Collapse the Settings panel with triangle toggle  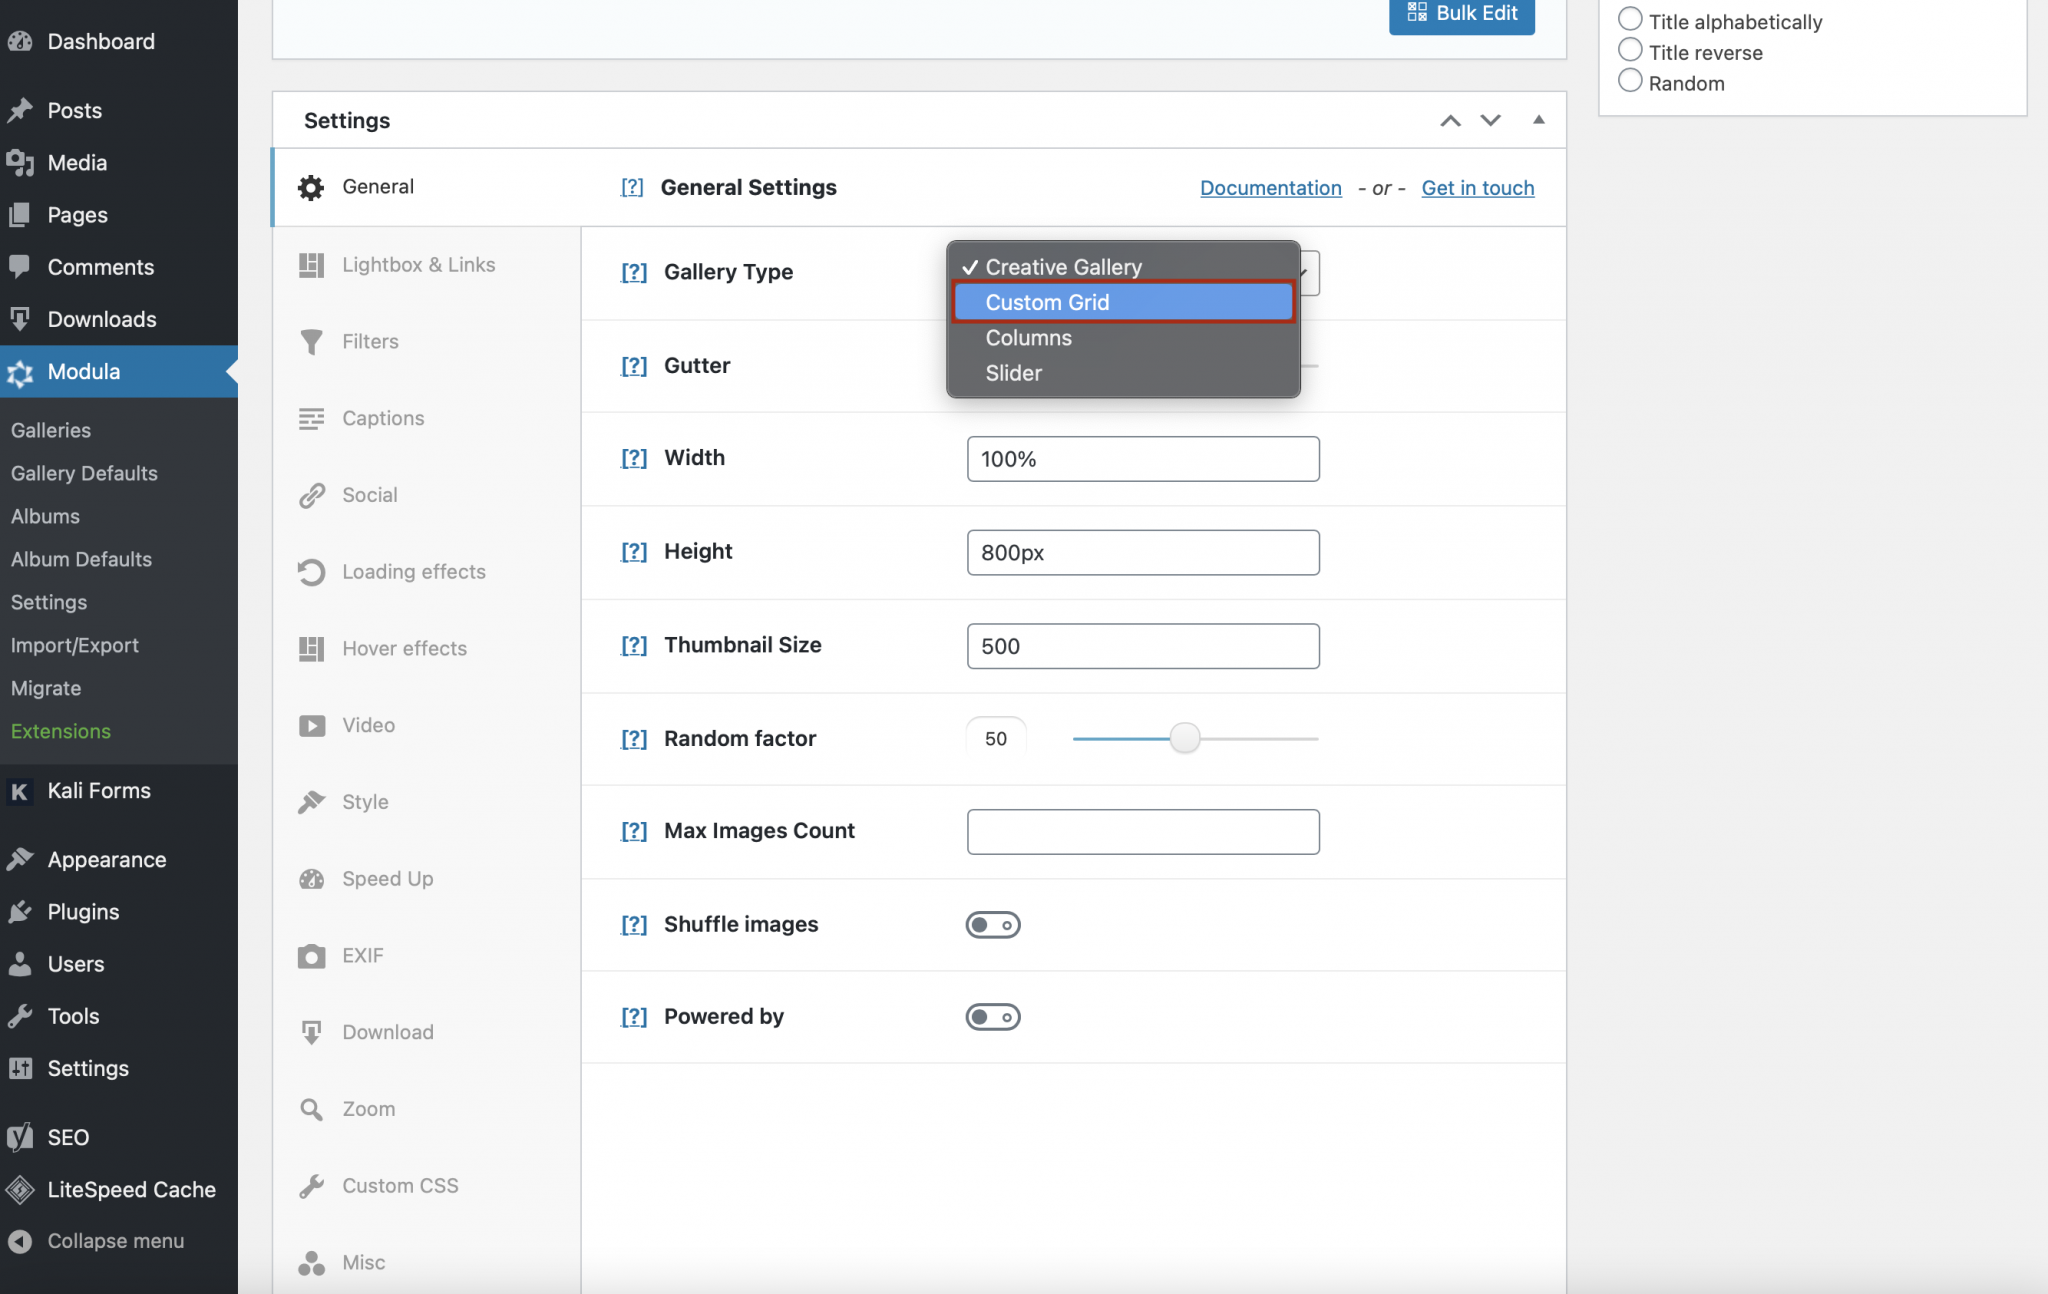pyautogui.click(x=1538, y=120)
